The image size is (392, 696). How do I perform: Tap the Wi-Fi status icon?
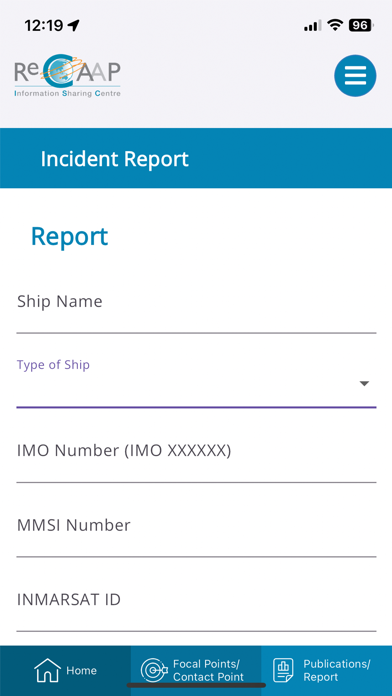click(335, 25)
